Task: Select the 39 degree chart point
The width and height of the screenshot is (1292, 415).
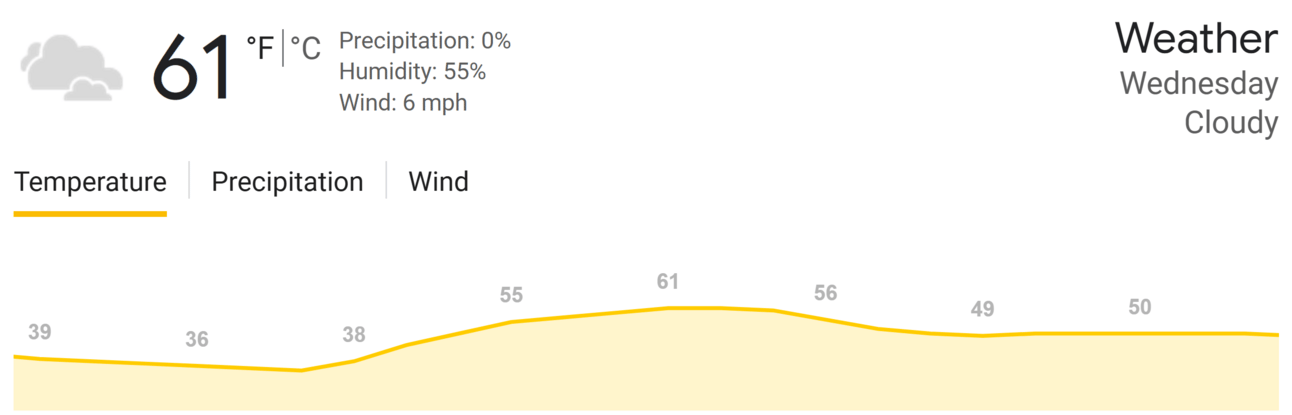Action: (x=40, y=333)
